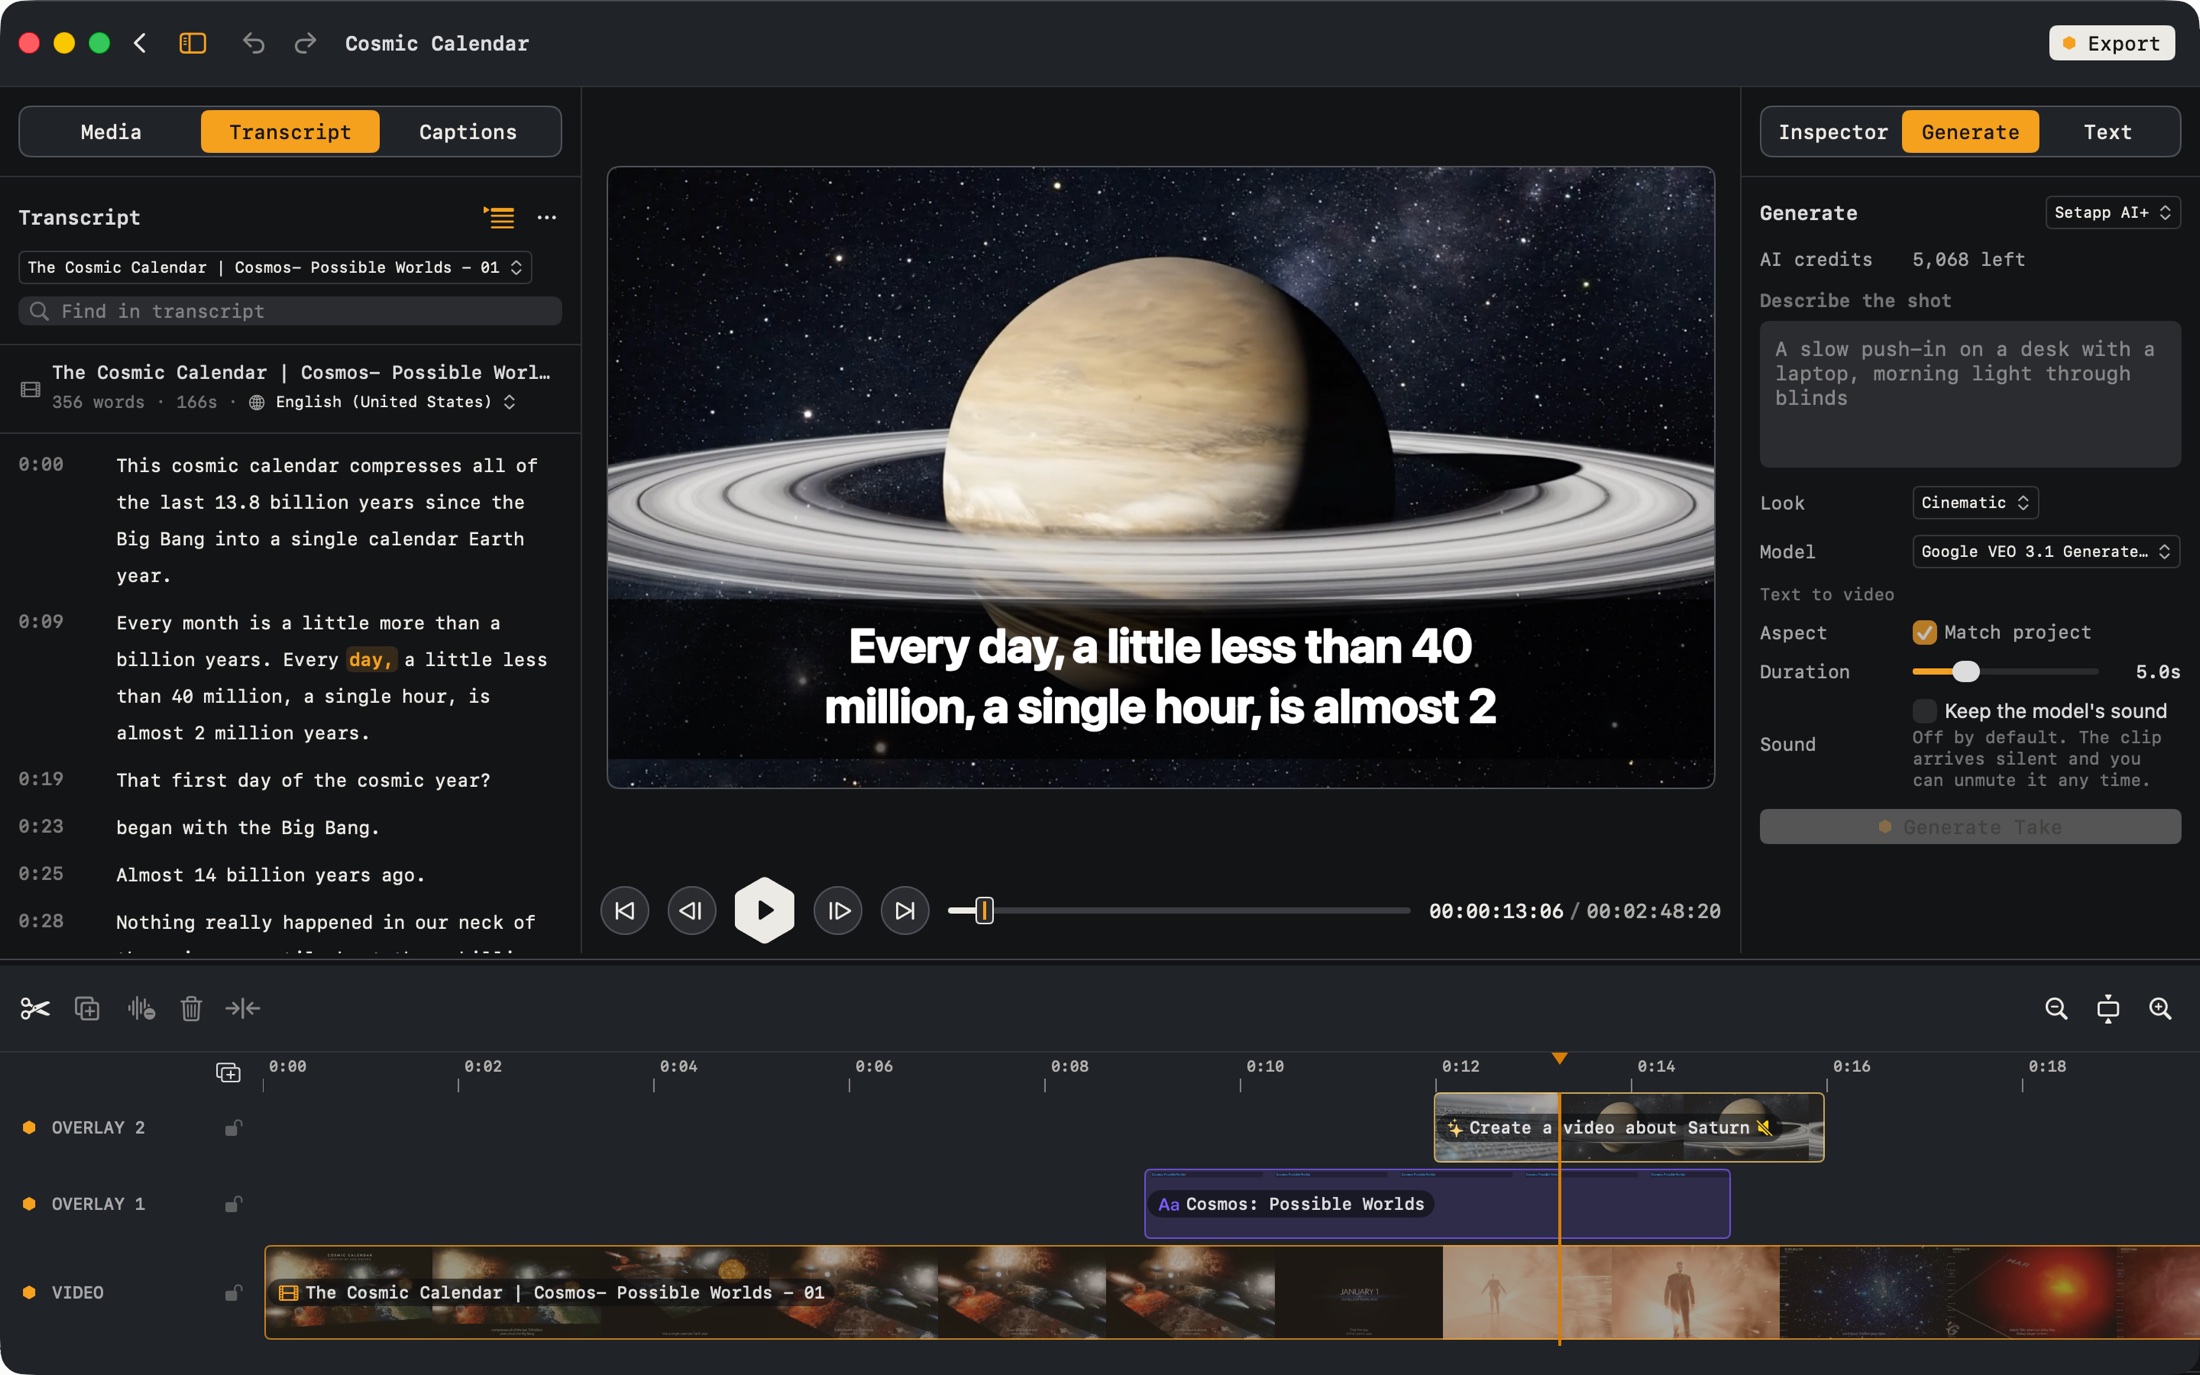Select the Generate tab
Viewport: 2200px width, 1375px height.
(1970, 132)
